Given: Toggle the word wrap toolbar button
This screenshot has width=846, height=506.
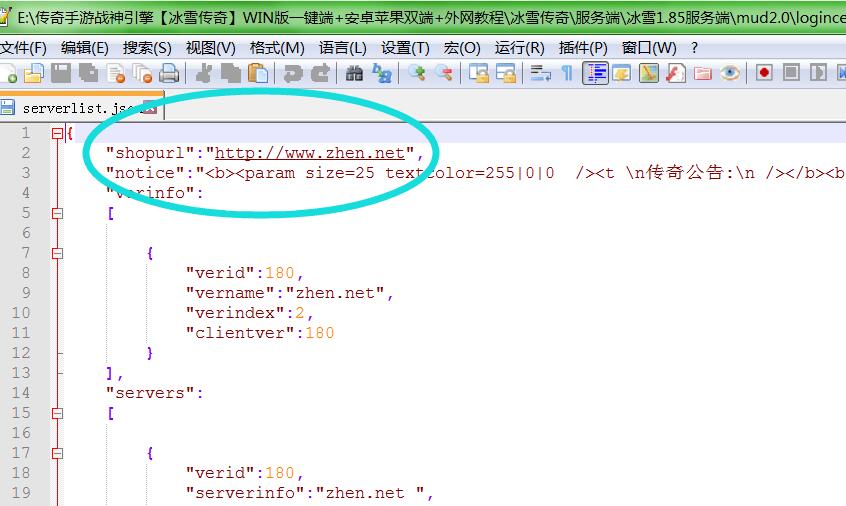Looking at the screenshot, I should coord(540,73).
